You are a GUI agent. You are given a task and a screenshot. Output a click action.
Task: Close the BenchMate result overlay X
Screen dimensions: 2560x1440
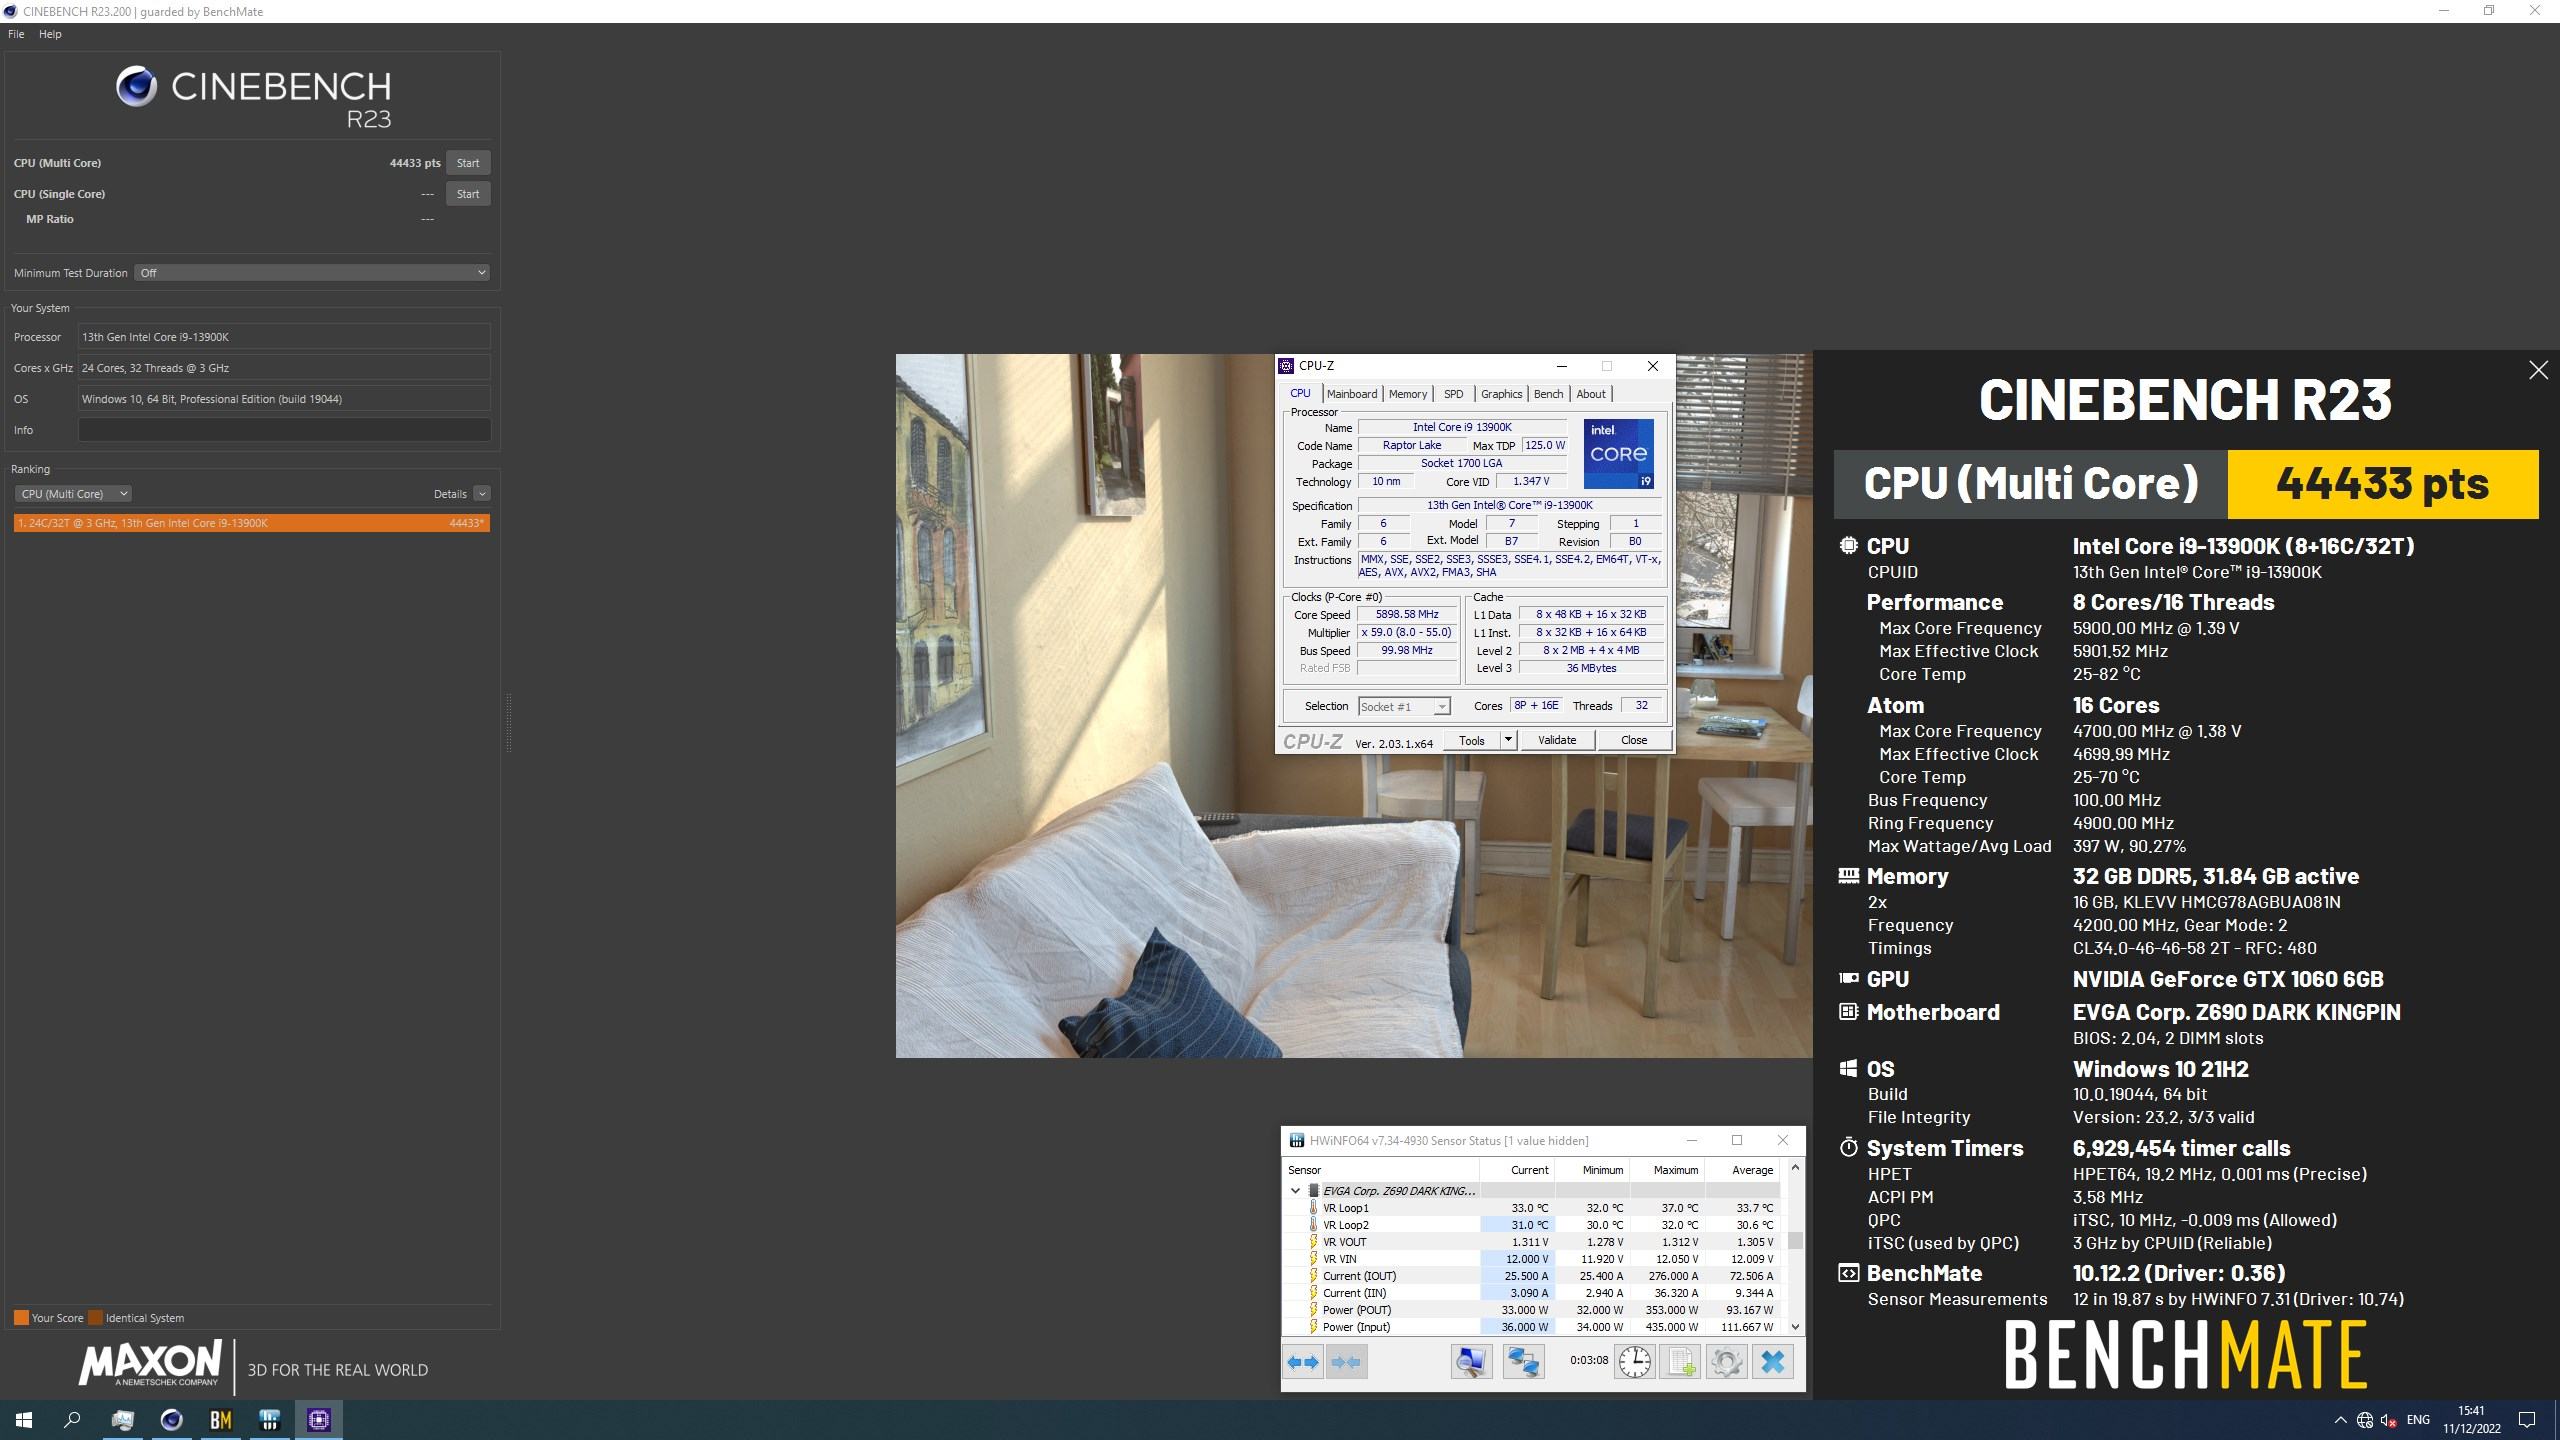(2538, 370)
